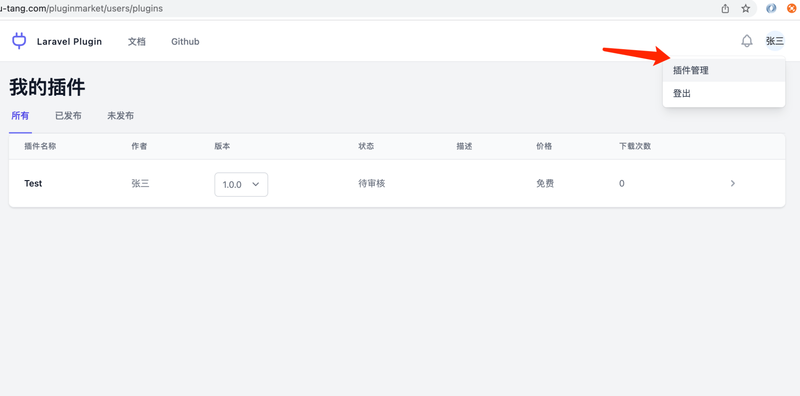Switch to the 所有 tab

(20, 116)
